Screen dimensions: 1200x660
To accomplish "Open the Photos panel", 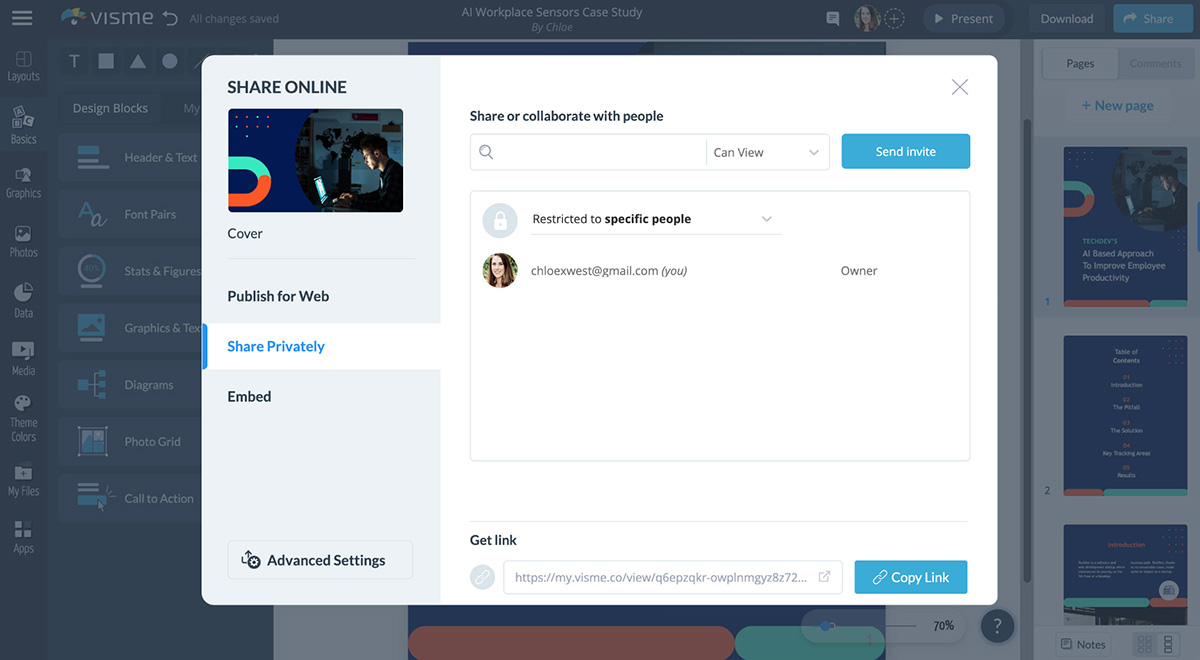I will tap(22, 238).
